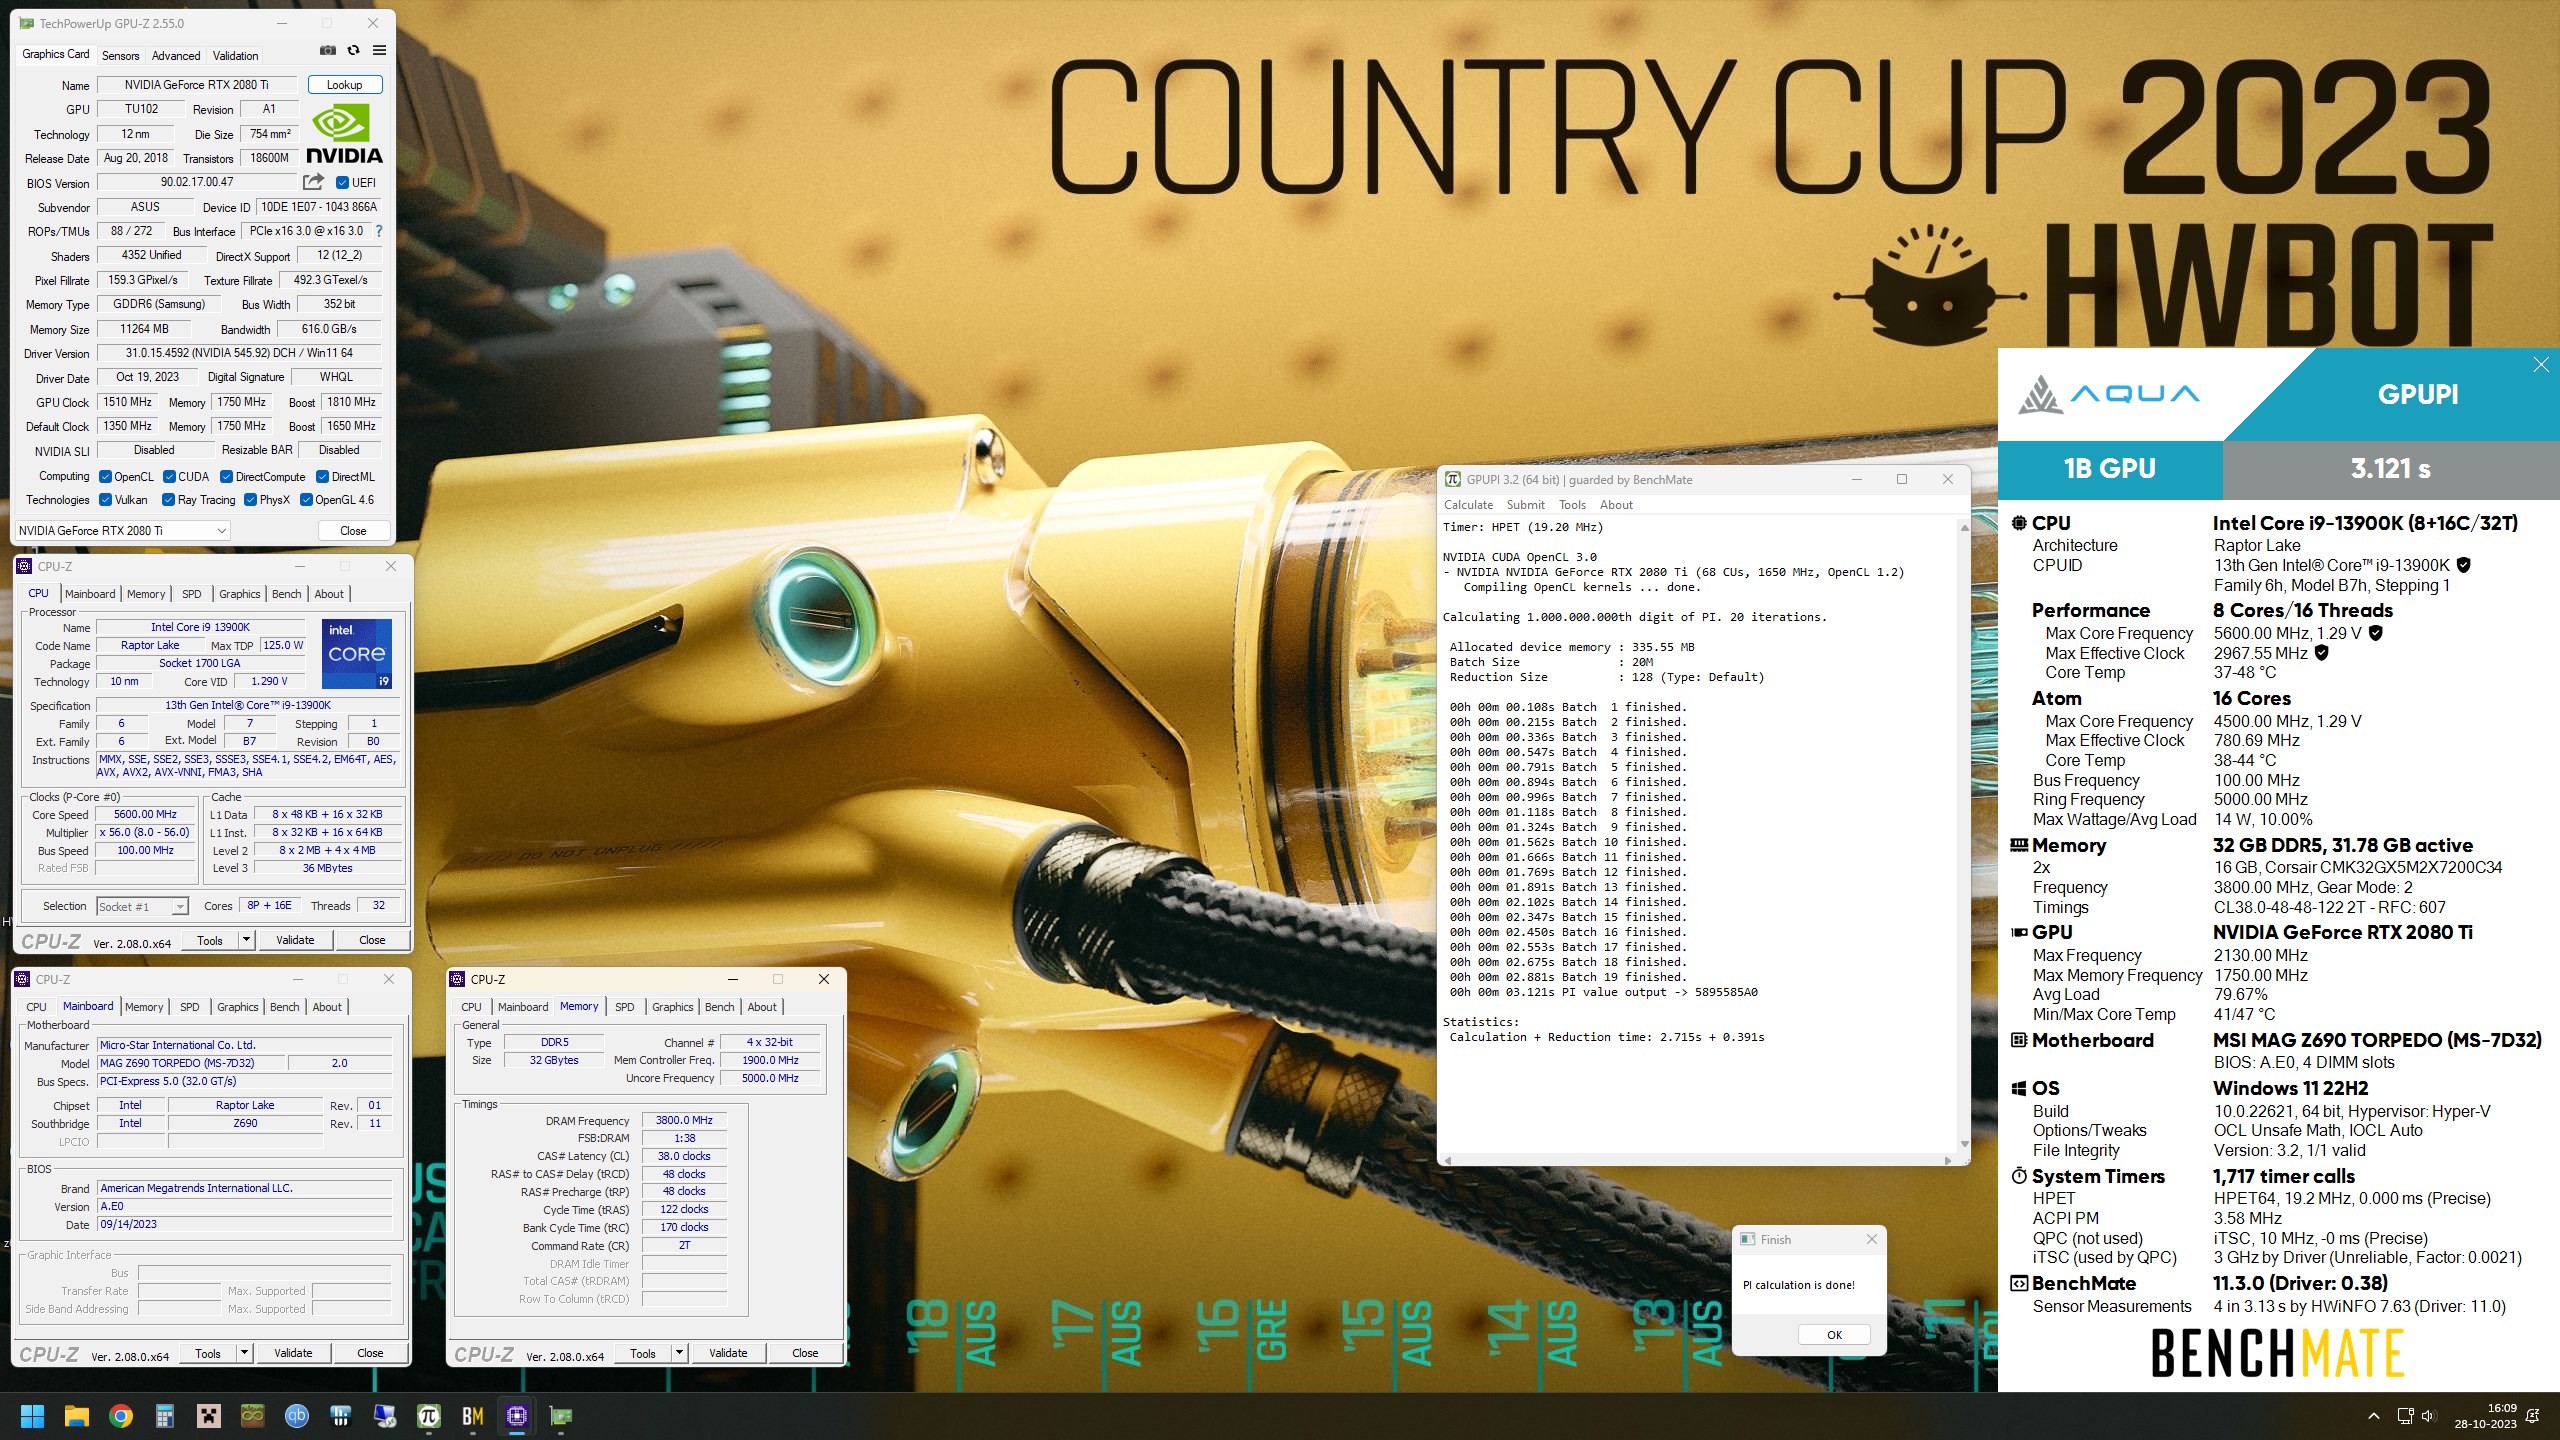This screenshot has width=2560, height=1440.
Task: Toggle the OpenGL 4.6 checkbox
Action: [x=306, y=500]
